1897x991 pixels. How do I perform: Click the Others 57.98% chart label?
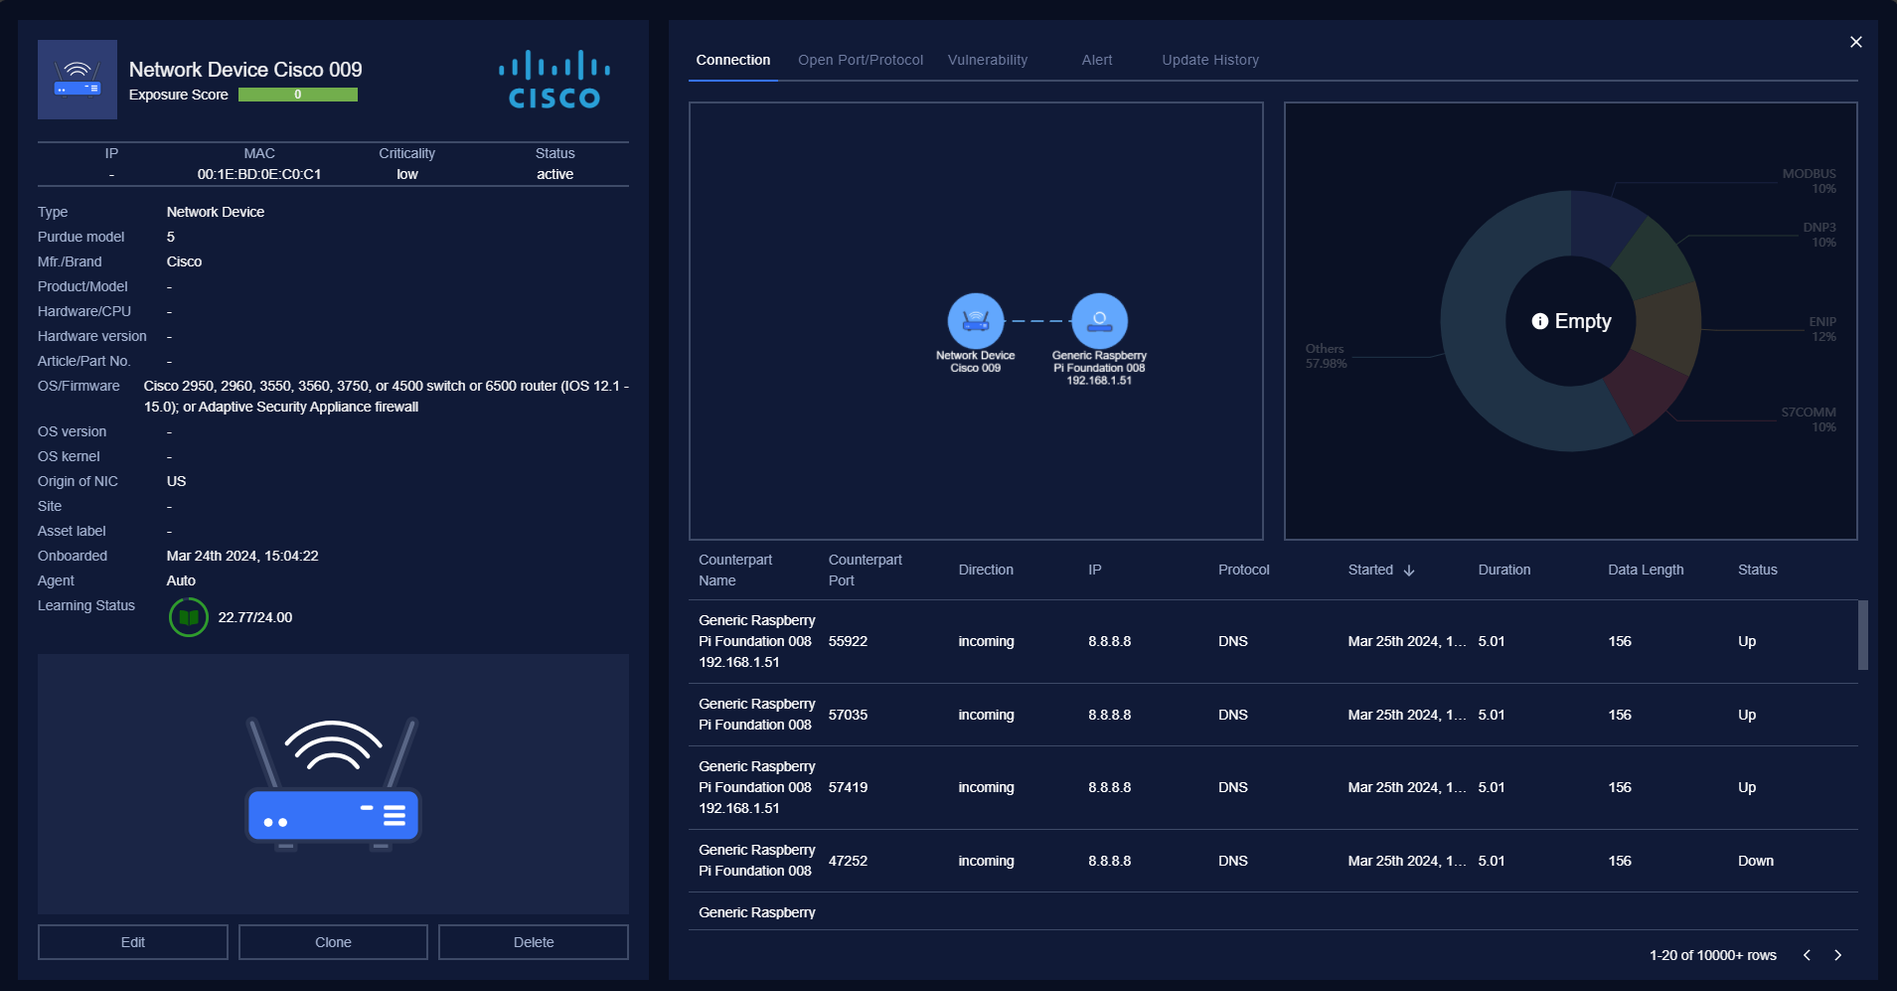[1326, 356]
